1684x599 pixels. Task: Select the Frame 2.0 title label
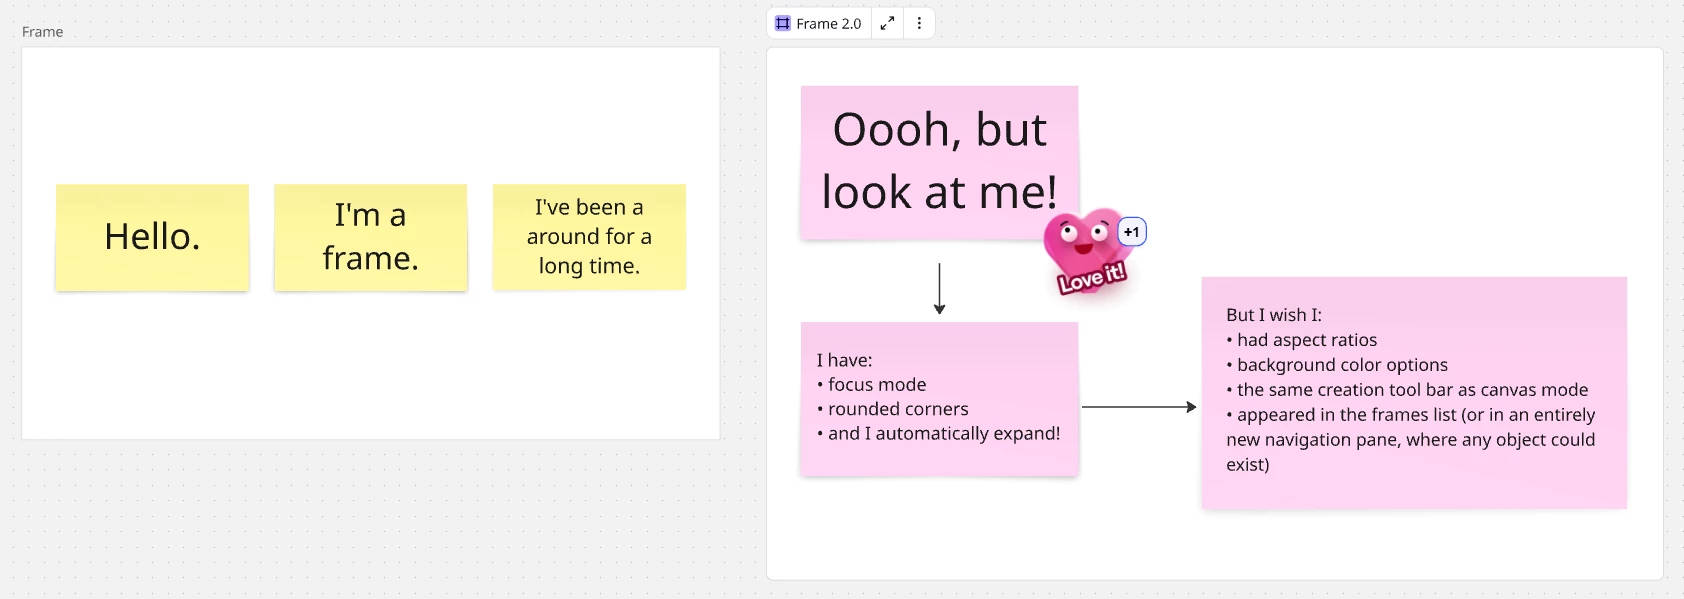tap(828, 23)
